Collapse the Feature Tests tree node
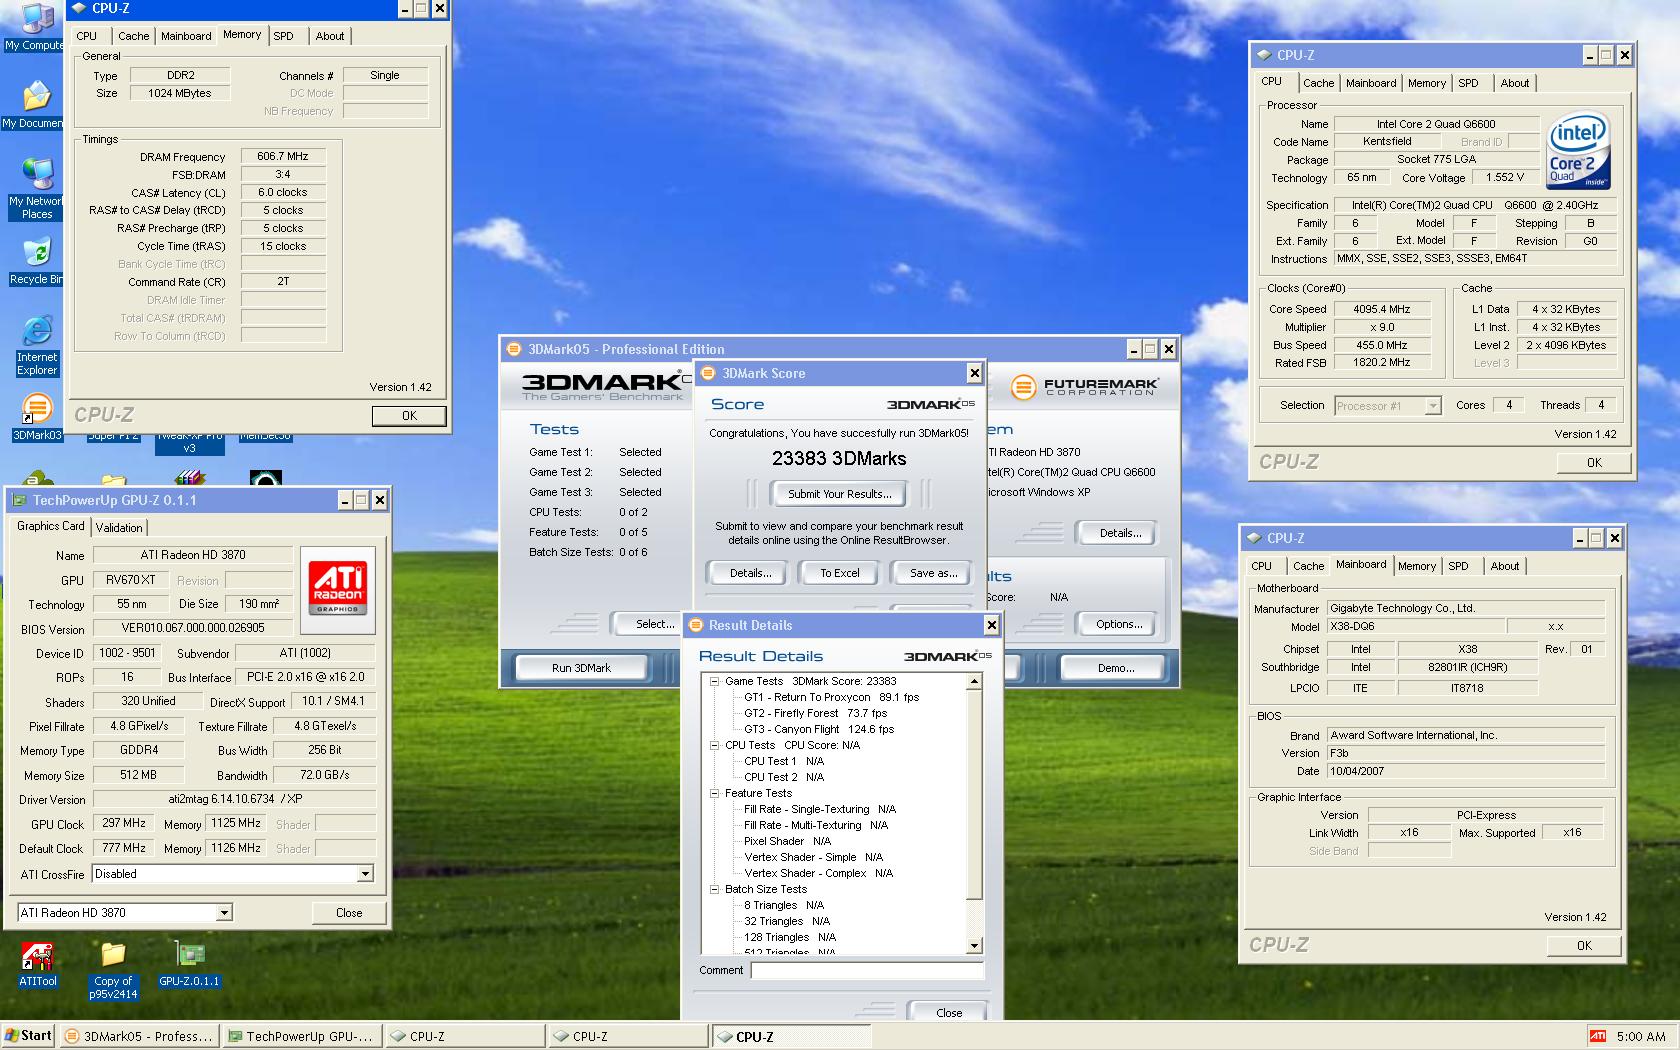This screenshot has height=1050, width=1680. coord(714,793)
